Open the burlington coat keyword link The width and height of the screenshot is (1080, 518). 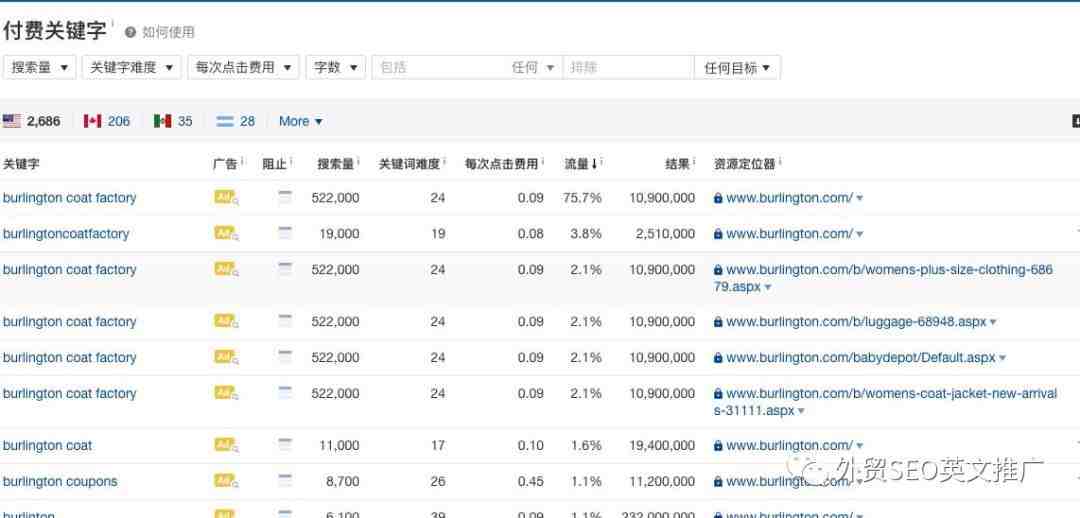pyautogui.click(x=48, y=446)
